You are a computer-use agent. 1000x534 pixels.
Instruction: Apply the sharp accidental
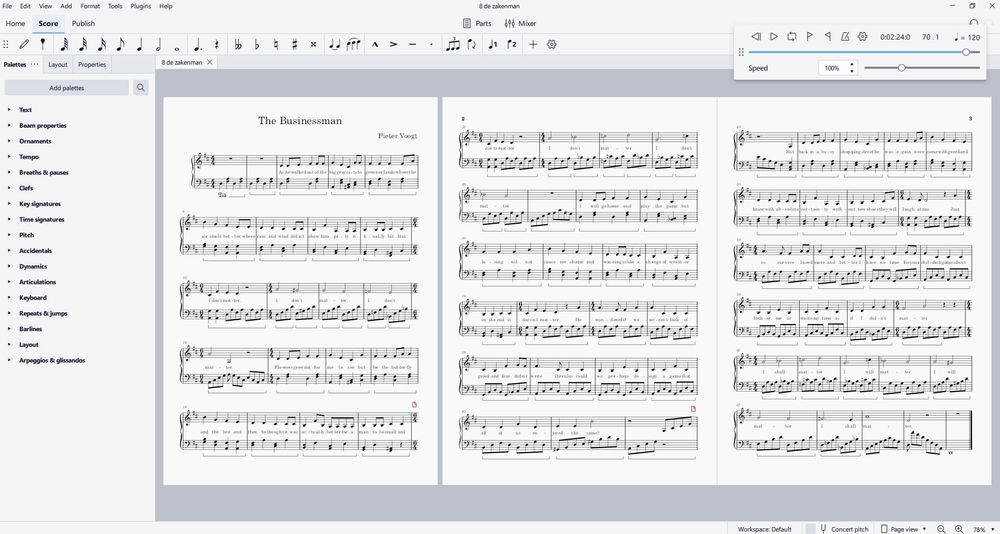(x=295, y=45)
